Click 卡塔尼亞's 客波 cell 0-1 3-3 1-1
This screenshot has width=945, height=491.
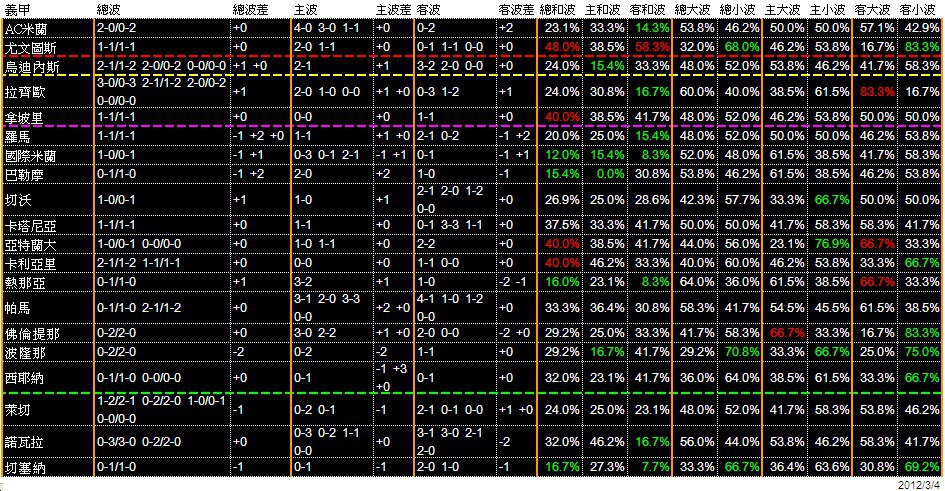(450, 225)
